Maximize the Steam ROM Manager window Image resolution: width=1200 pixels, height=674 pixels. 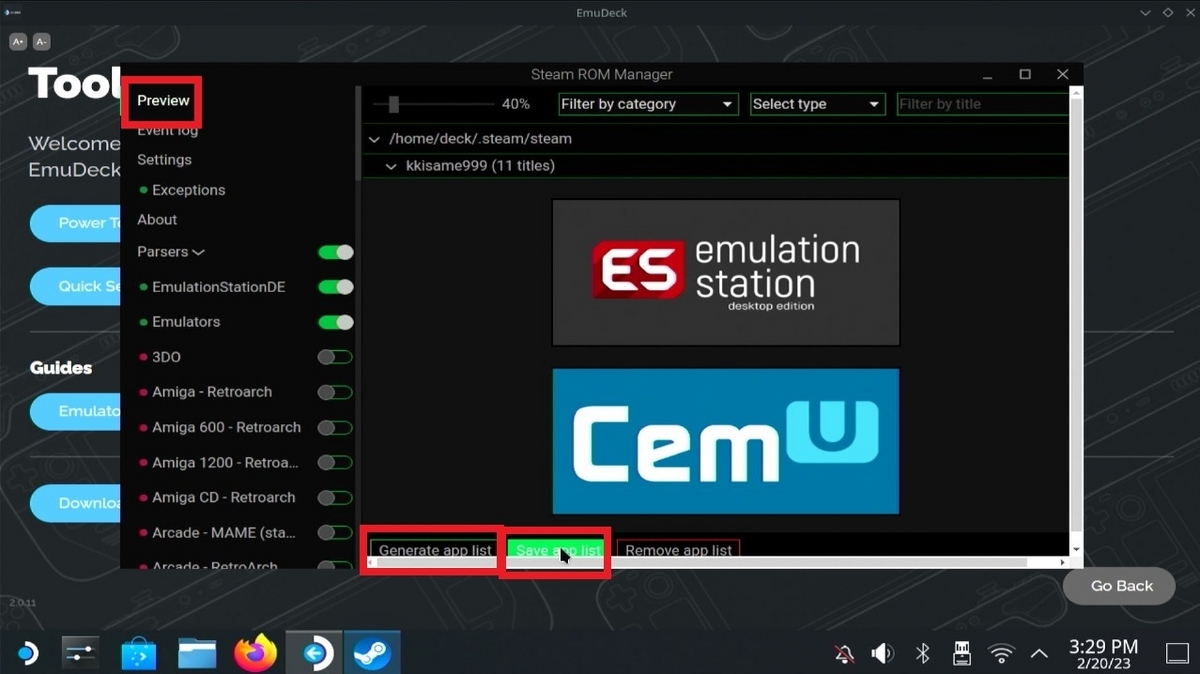click(x=1025, y=74)
